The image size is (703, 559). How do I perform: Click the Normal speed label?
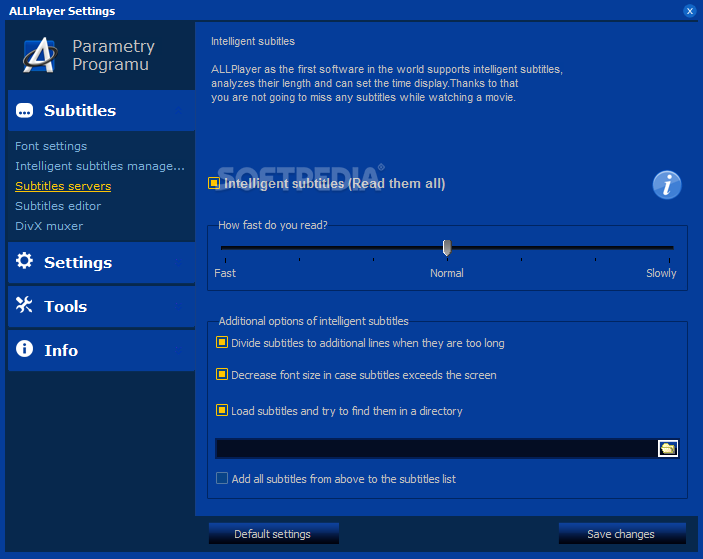pyautogui.click(x=447, y=273)
